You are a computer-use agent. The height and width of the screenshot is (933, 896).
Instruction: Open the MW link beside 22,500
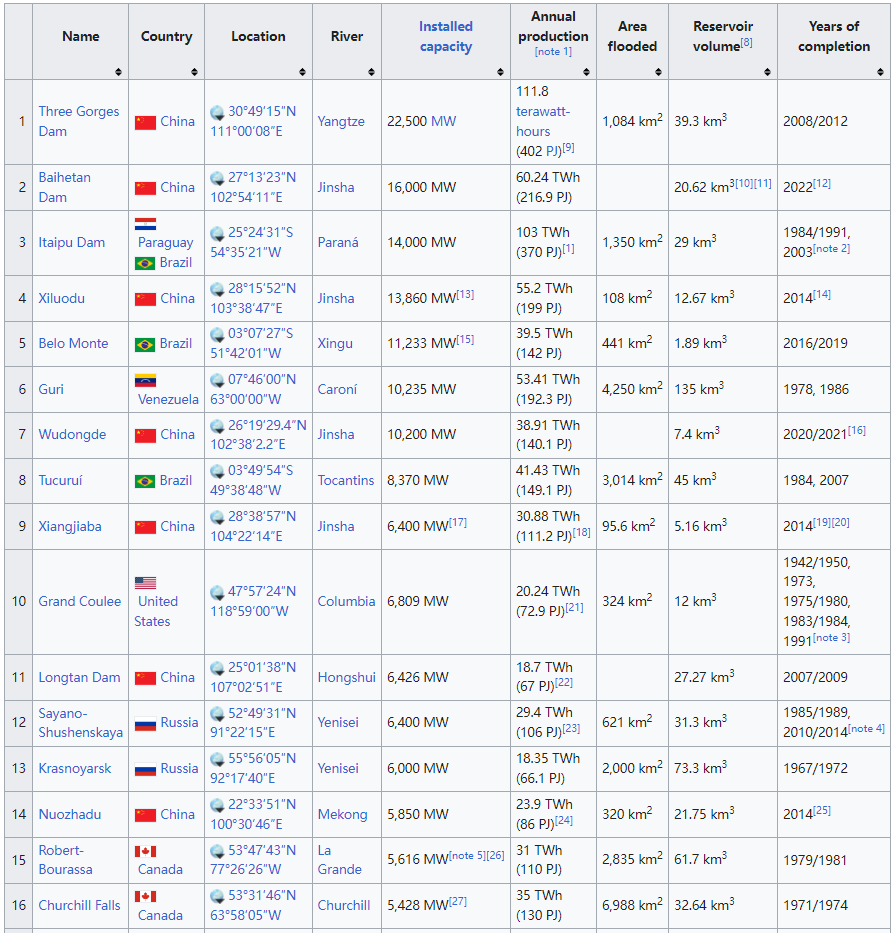pyautogui.click(x=443, y=121)
